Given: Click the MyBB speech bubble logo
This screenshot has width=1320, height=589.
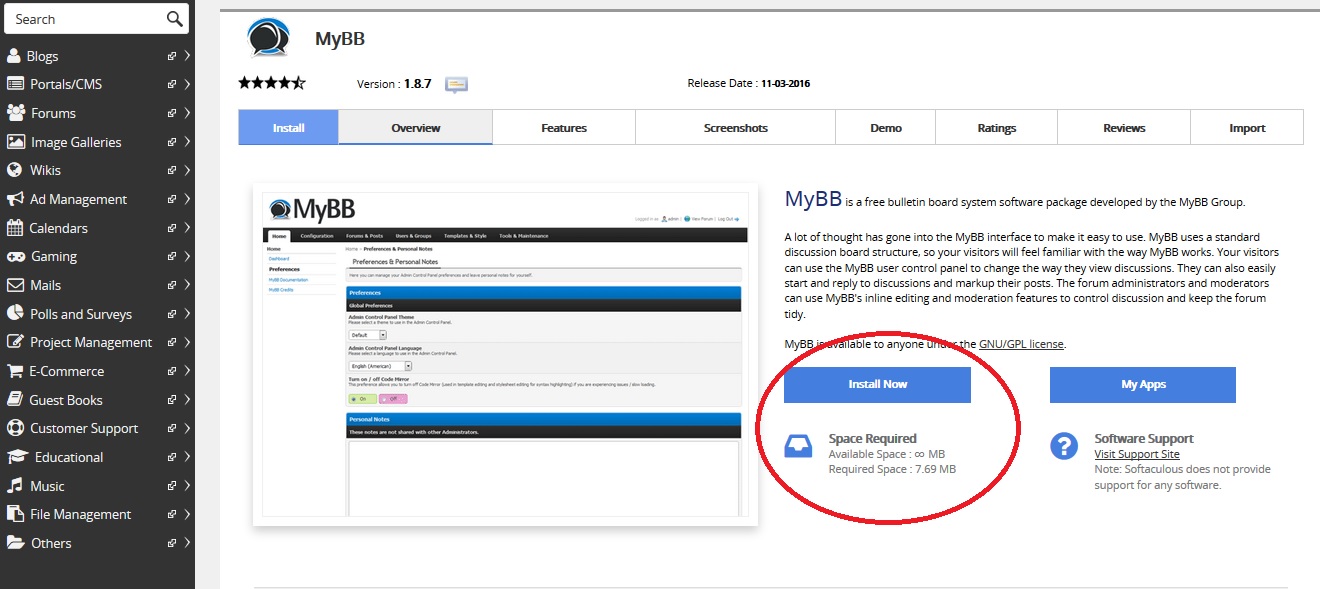Looking at the screenshot, I should click(x=268, y=38).
